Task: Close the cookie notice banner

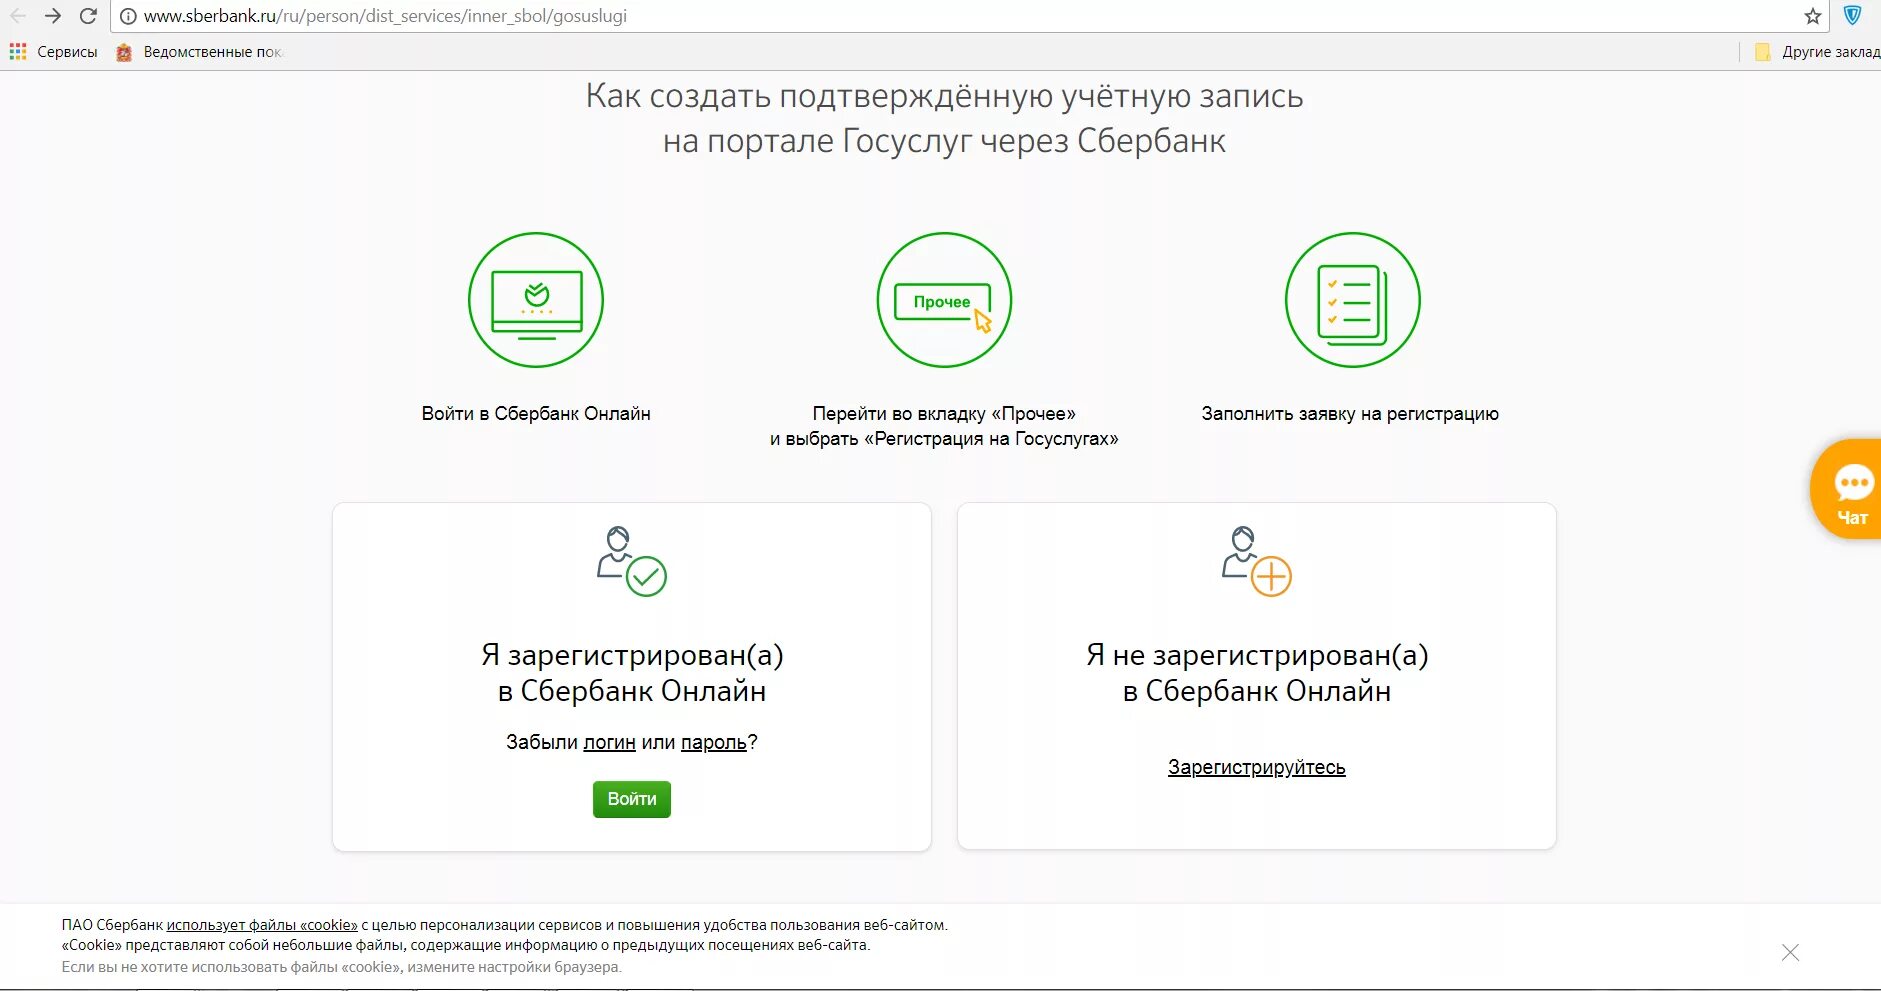Action: click(1790, 952)
